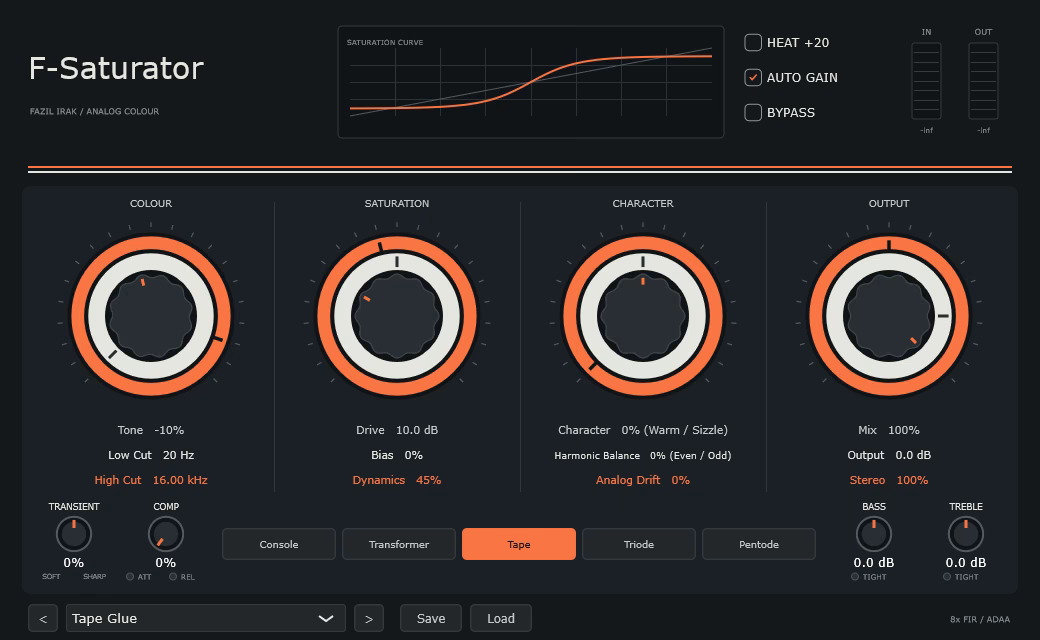Click the TREBLE small knob
This screenshot has width=1040, height=640.
966,534
